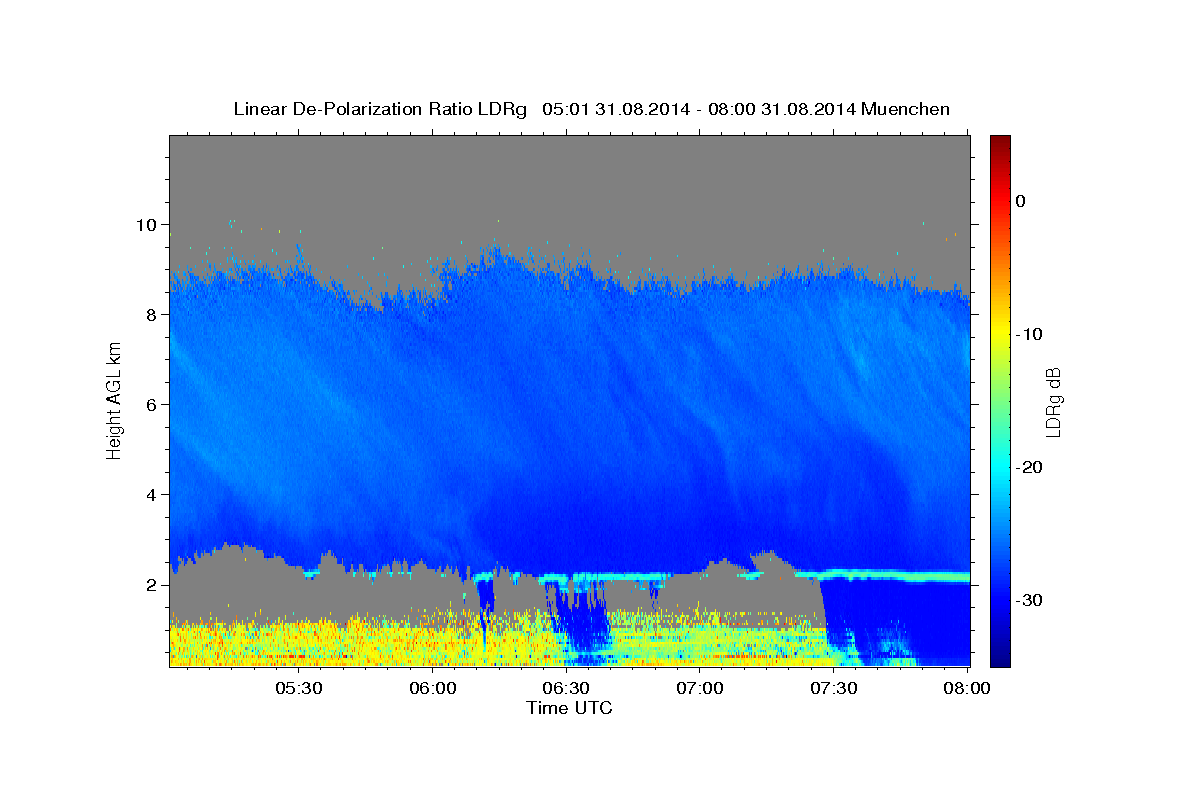The height and width of the screenshot is (800, 1200).
Task: Click the height tick label 4
Action: click(149, 495)
